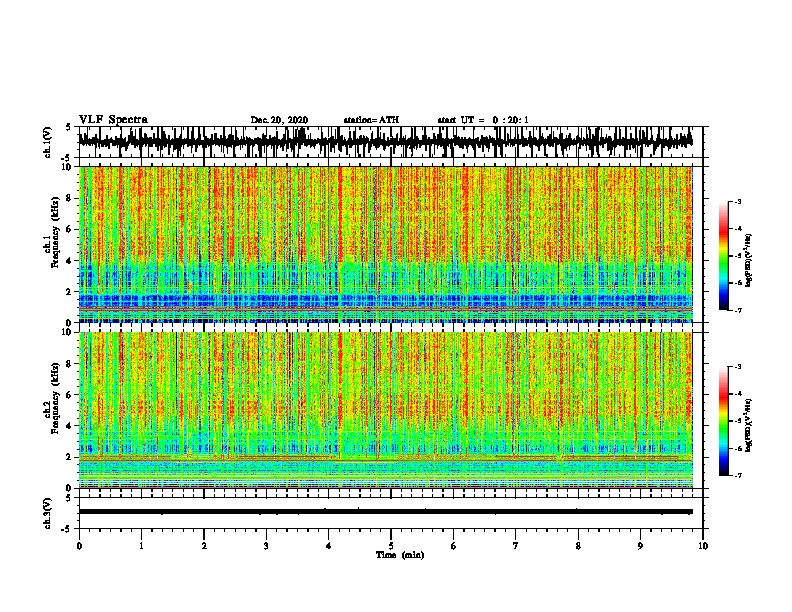The image size is (792, 612).
Task: Select the "start UT = 0 : 20: 1" text
Action: [483, 120]
